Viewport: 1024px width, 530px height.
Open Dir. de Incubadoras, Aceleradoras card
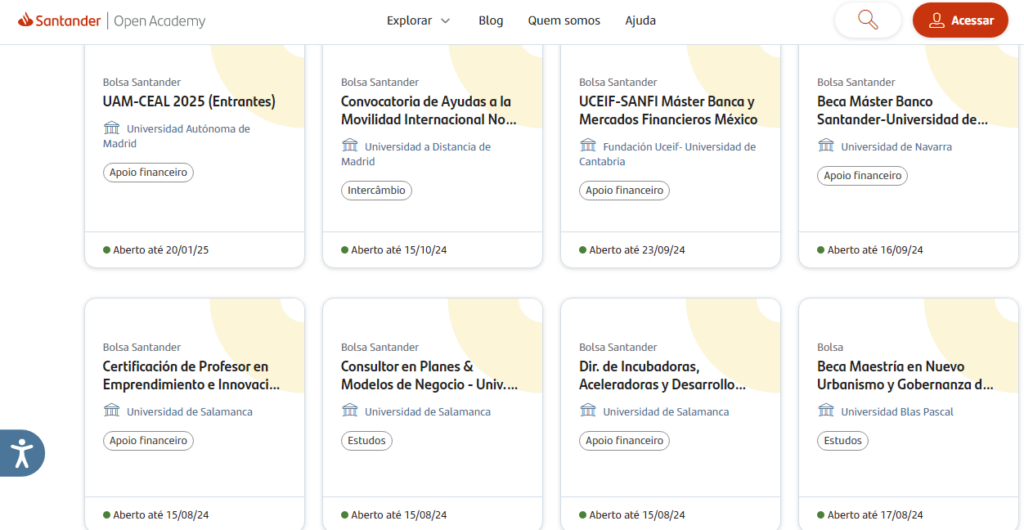pyautogui.click(x=662, y=376)
